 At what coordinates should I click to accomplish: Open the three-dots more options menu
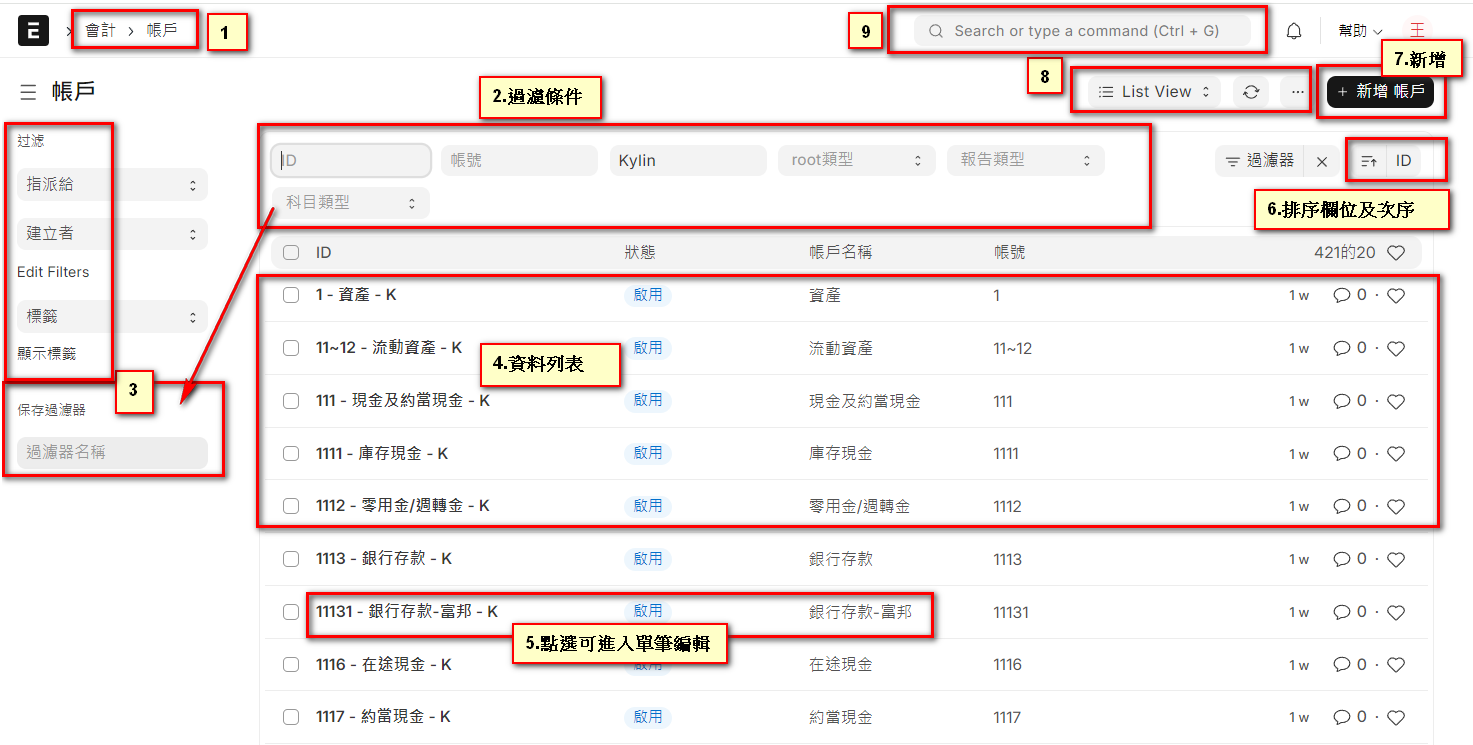(1297, 92)
